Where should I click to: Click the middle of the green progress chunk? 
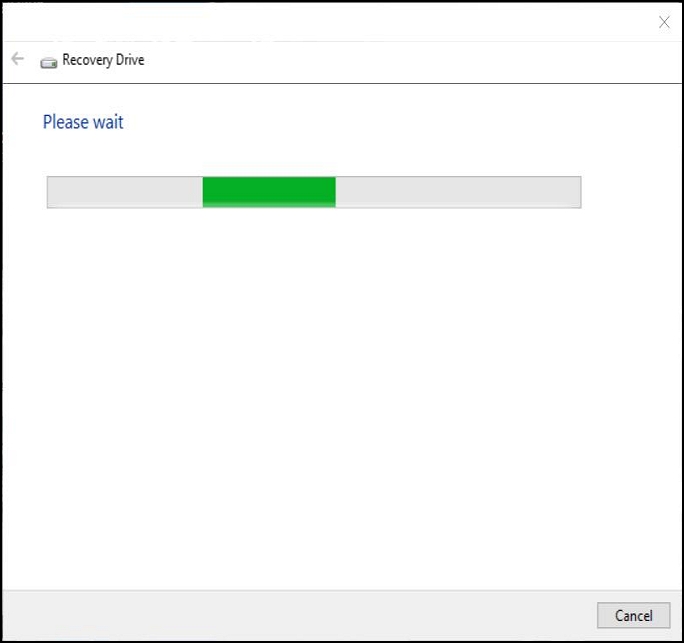coord(269,192)
